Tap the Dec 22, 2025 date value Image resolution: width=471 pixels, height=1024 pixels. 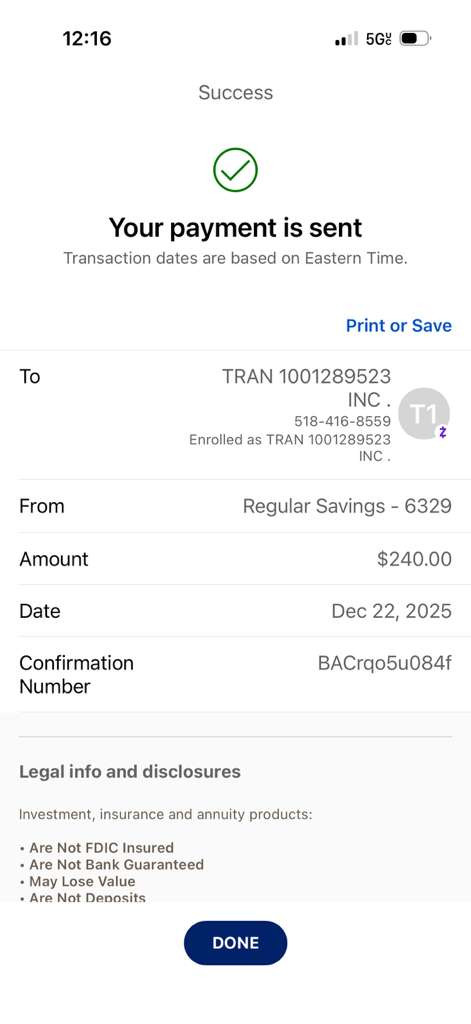point(391,611)
